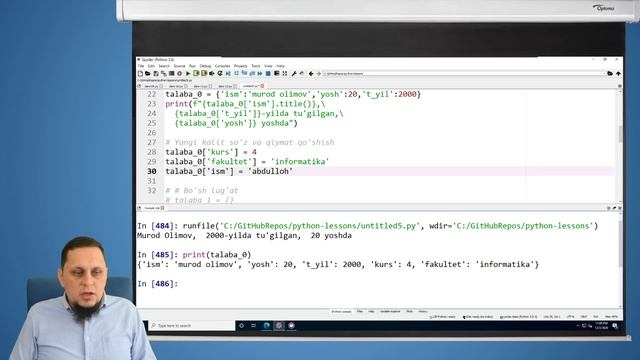
Task: Click the In [486] console prompt
Action: point(158,284)
